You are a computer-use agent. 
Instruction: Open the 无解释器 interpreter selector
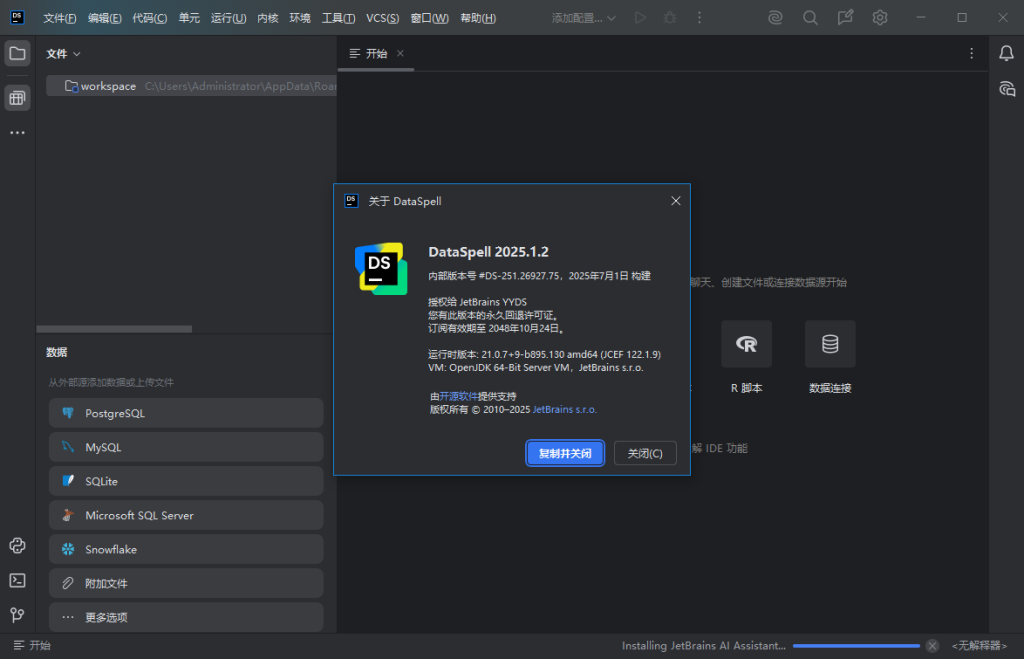point(979,646)
